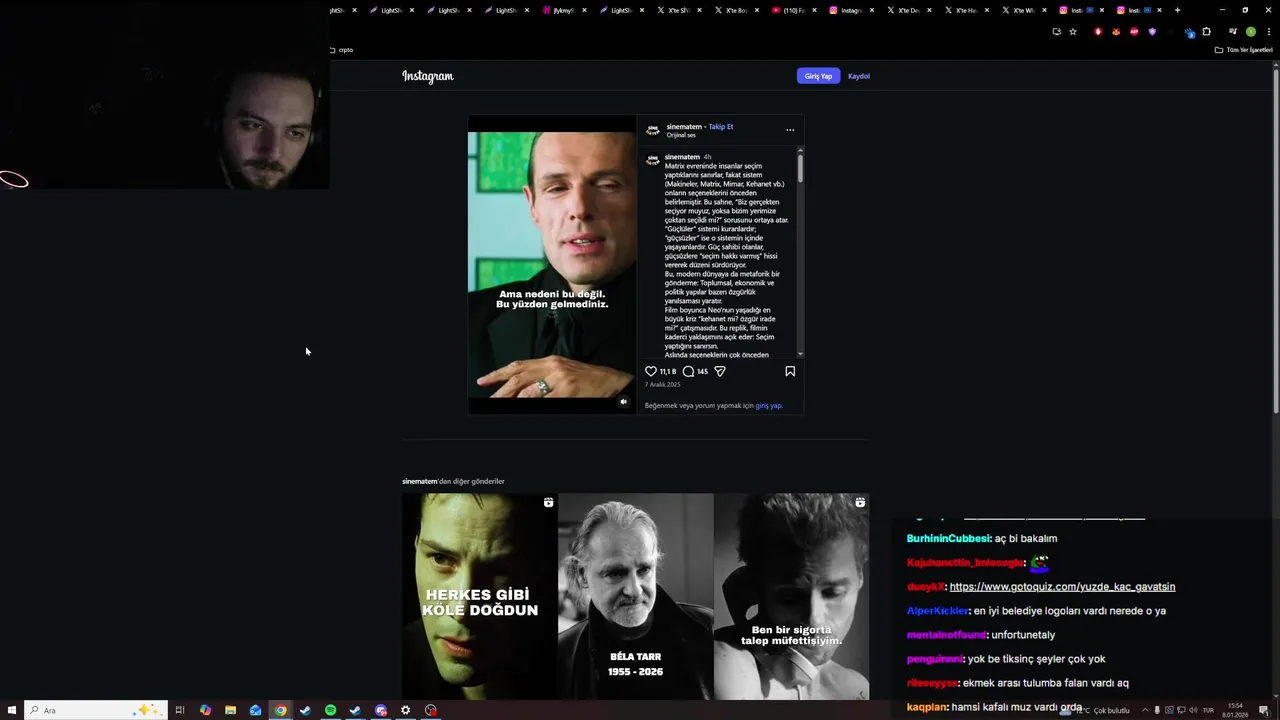
Task: Click the Giriş Yap button
Action: [818, 76]
